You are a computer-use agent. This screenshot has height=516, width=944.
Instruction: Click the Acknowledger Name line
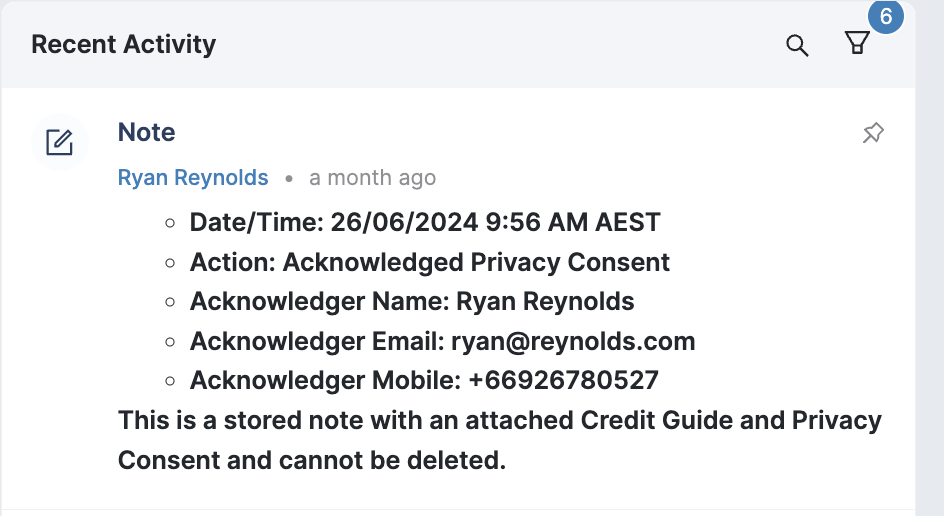[412, 301]
